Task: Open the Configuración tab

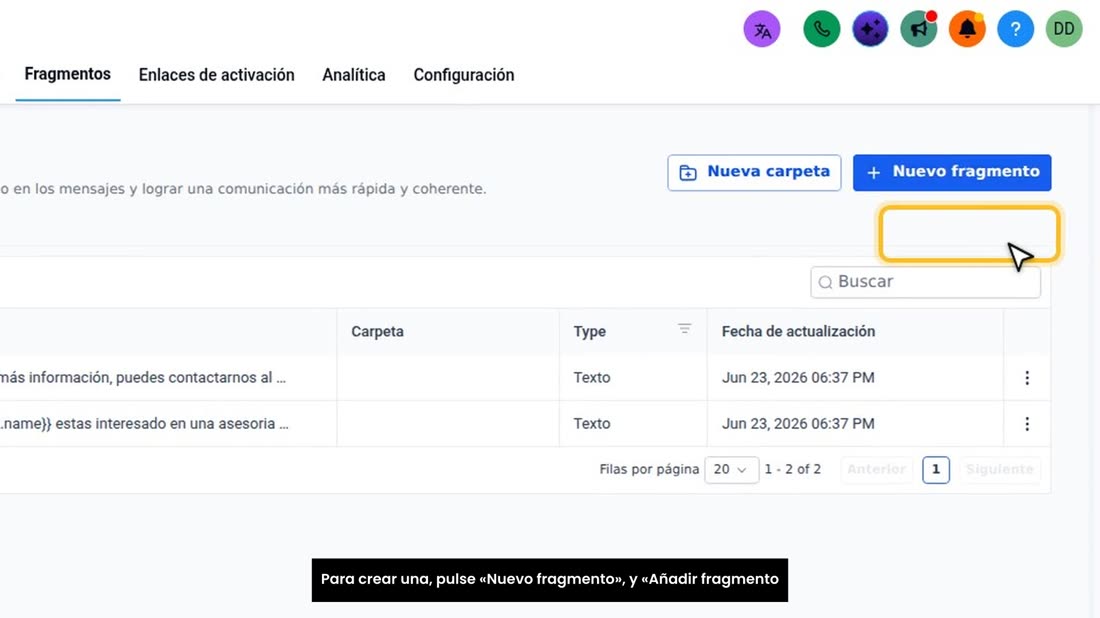Action: tap(464, 75)
